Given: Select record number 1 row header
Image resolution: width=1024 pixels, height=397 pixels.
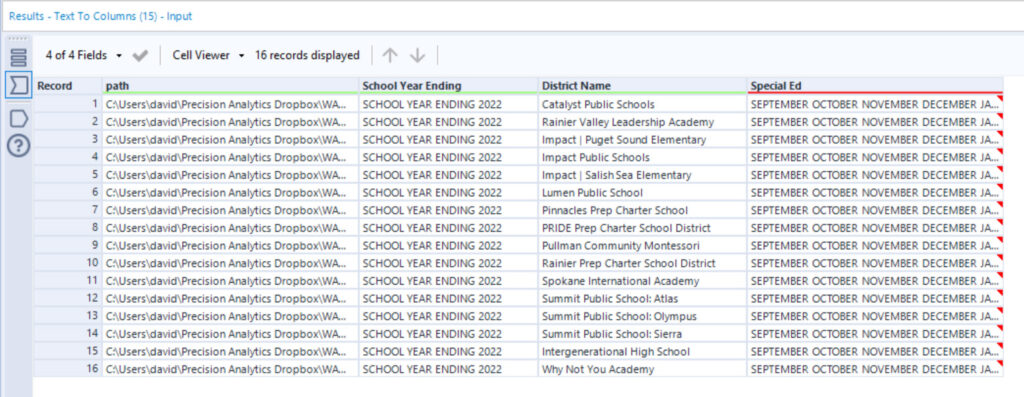Looking at the screenshot, I should click(x=67, y=104).
